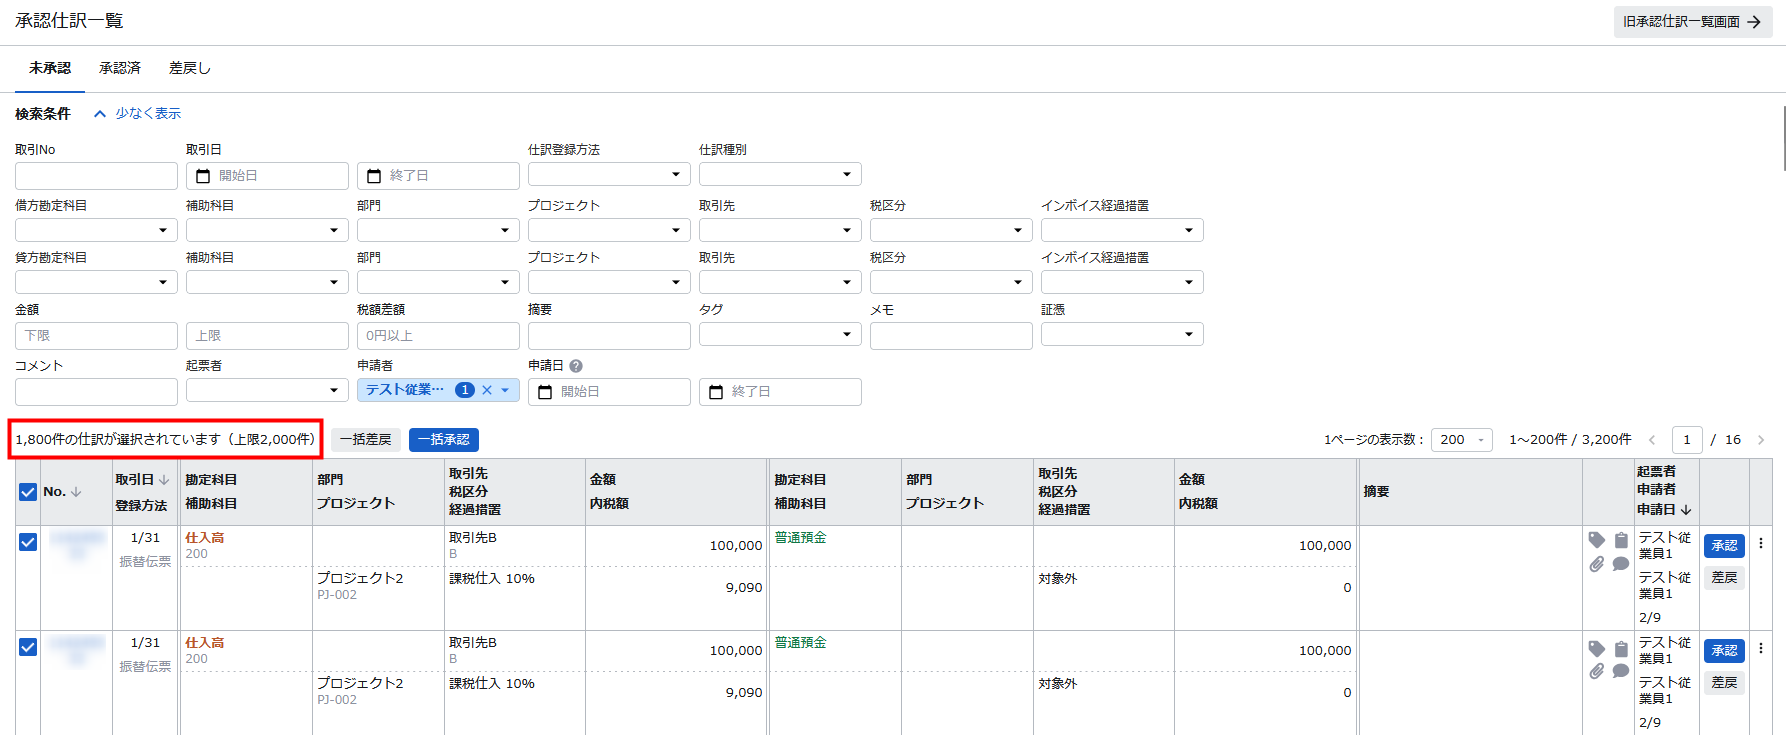This screenshot has width=1786, height=735.
Task: Click the 一括承認 button
Action: tap(443, 440)
